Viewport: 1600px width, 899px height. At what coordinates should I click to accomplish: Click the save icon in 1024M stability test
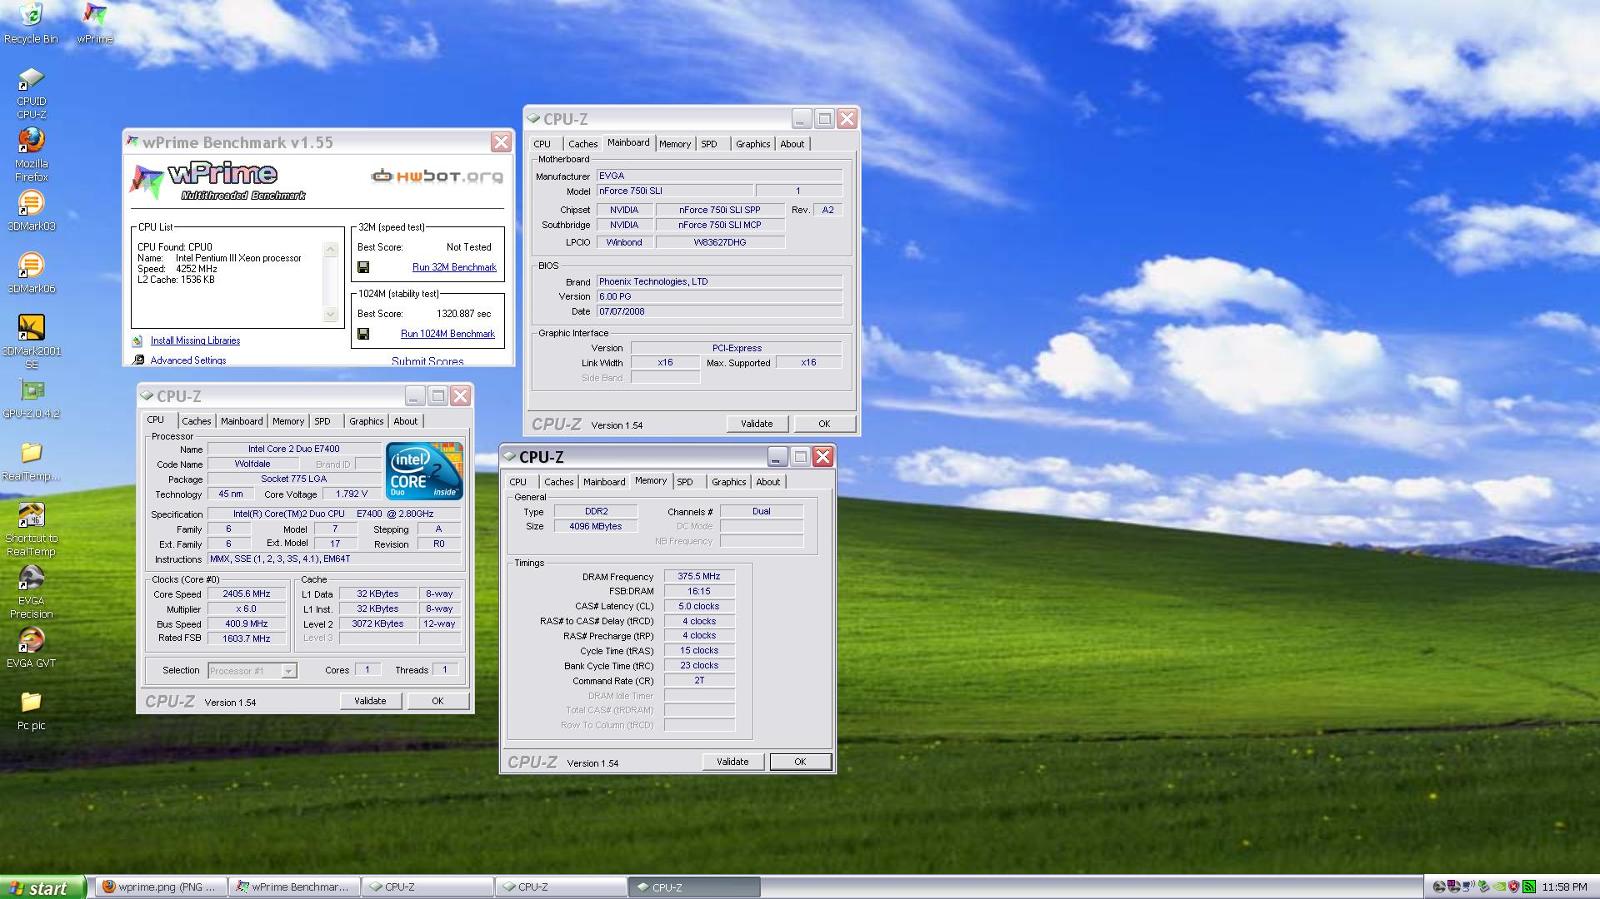point(363,334)
